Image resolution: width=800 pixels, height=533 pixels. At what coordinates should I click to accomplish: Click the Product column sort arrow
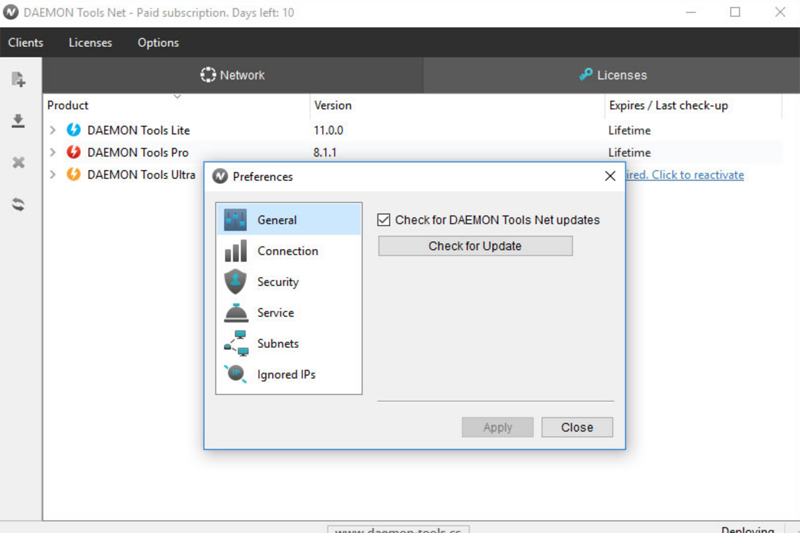point(177,96)
